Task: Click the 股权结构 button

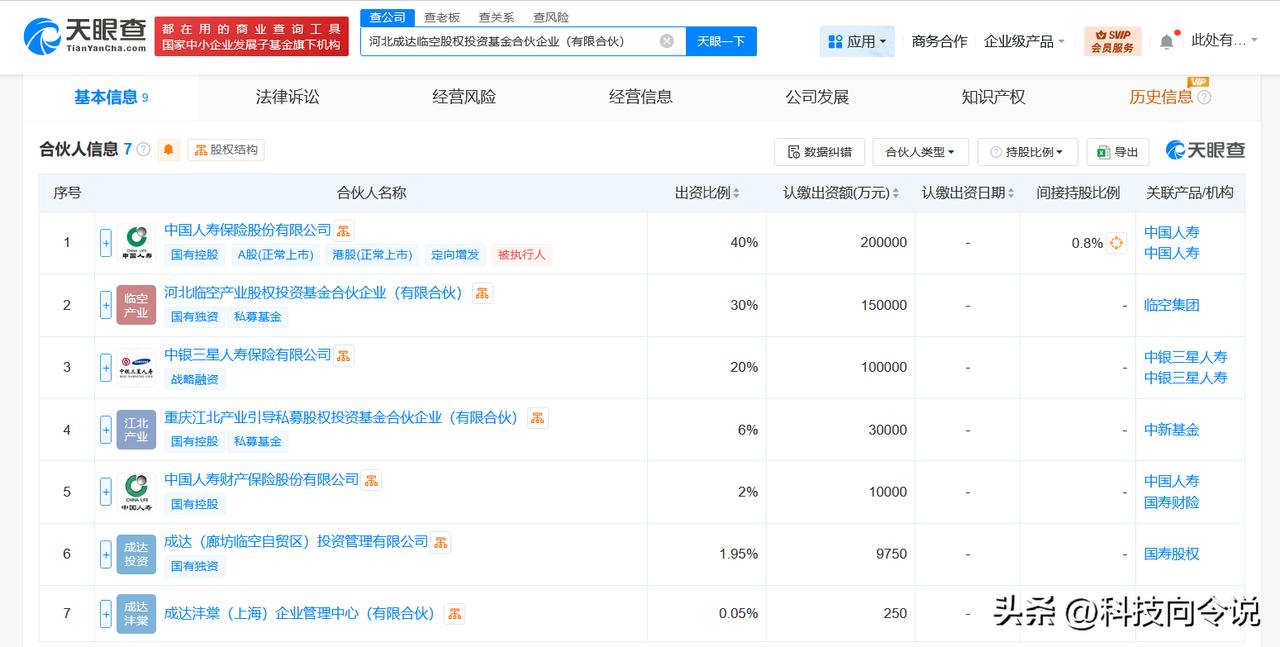Action: tap(226, 150)
